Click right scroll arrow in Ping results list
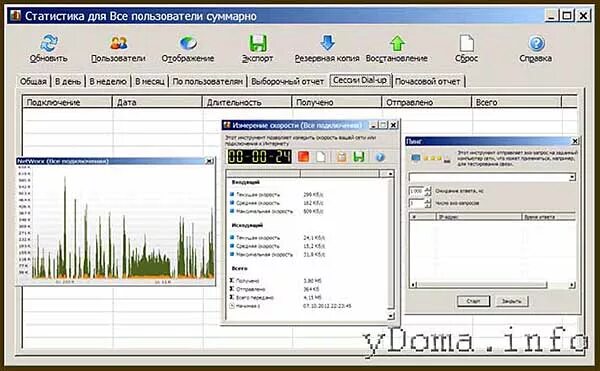Image resolution: width=600 pixels, height=371 pixels. tap(572, 285)
